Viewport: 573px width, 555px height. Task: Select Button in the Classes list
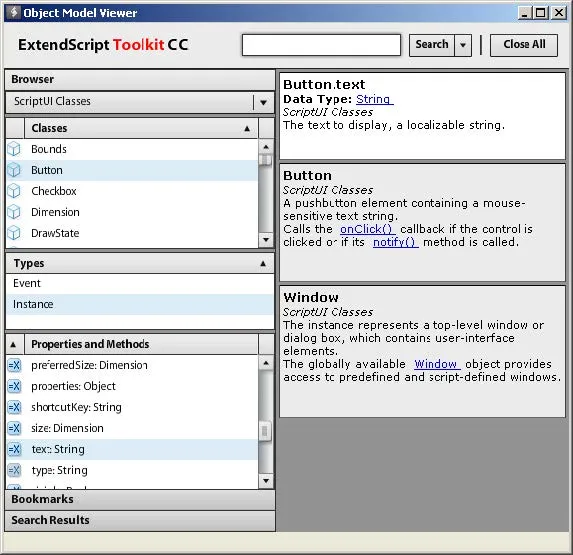click(x=132, y=170)
